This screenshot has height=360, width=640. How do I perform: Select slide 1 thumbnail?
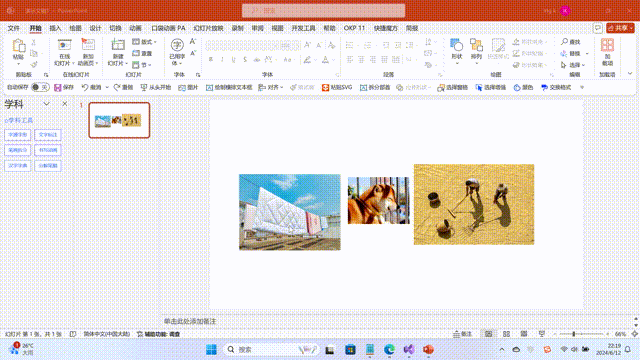click(119, 120)
